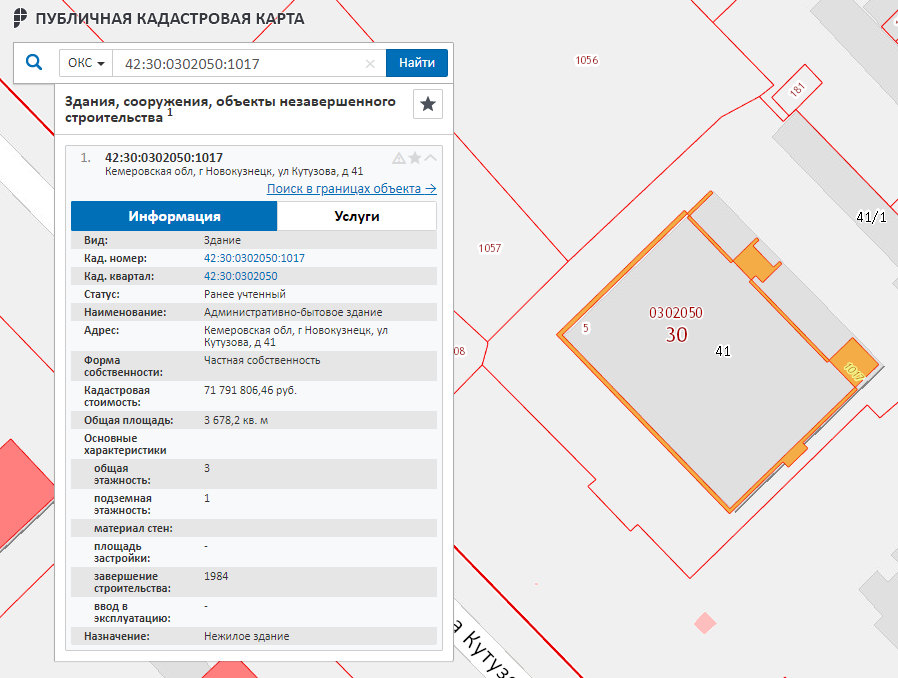Switch to the Услуги tab

[x=357, y=216]
